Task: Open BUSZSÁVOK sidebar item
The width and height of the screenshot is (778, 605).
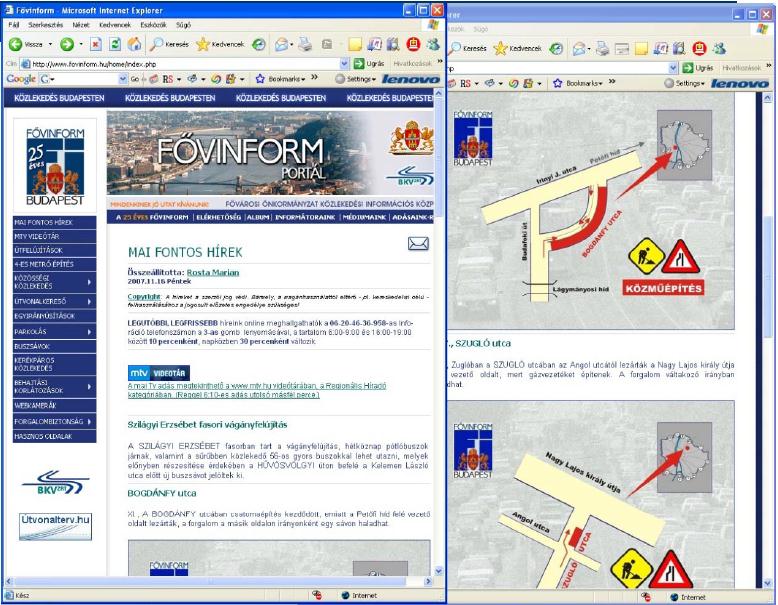Action: [55, 346]
